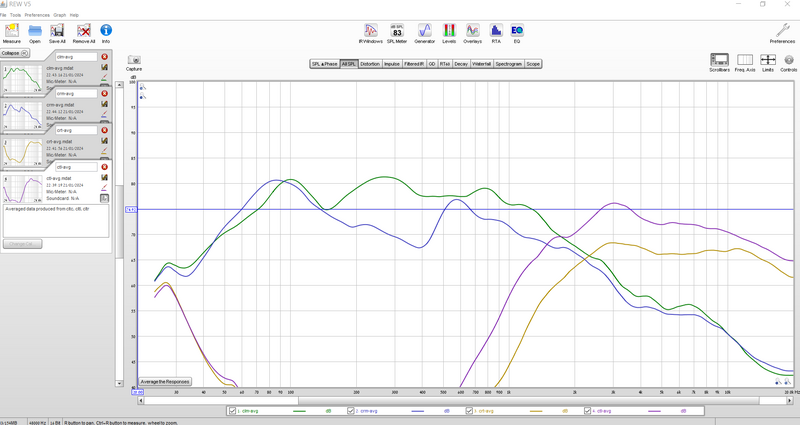Open the Spectrogram tab
Viewport: 800px width, 425px height.
coord(509,64)
